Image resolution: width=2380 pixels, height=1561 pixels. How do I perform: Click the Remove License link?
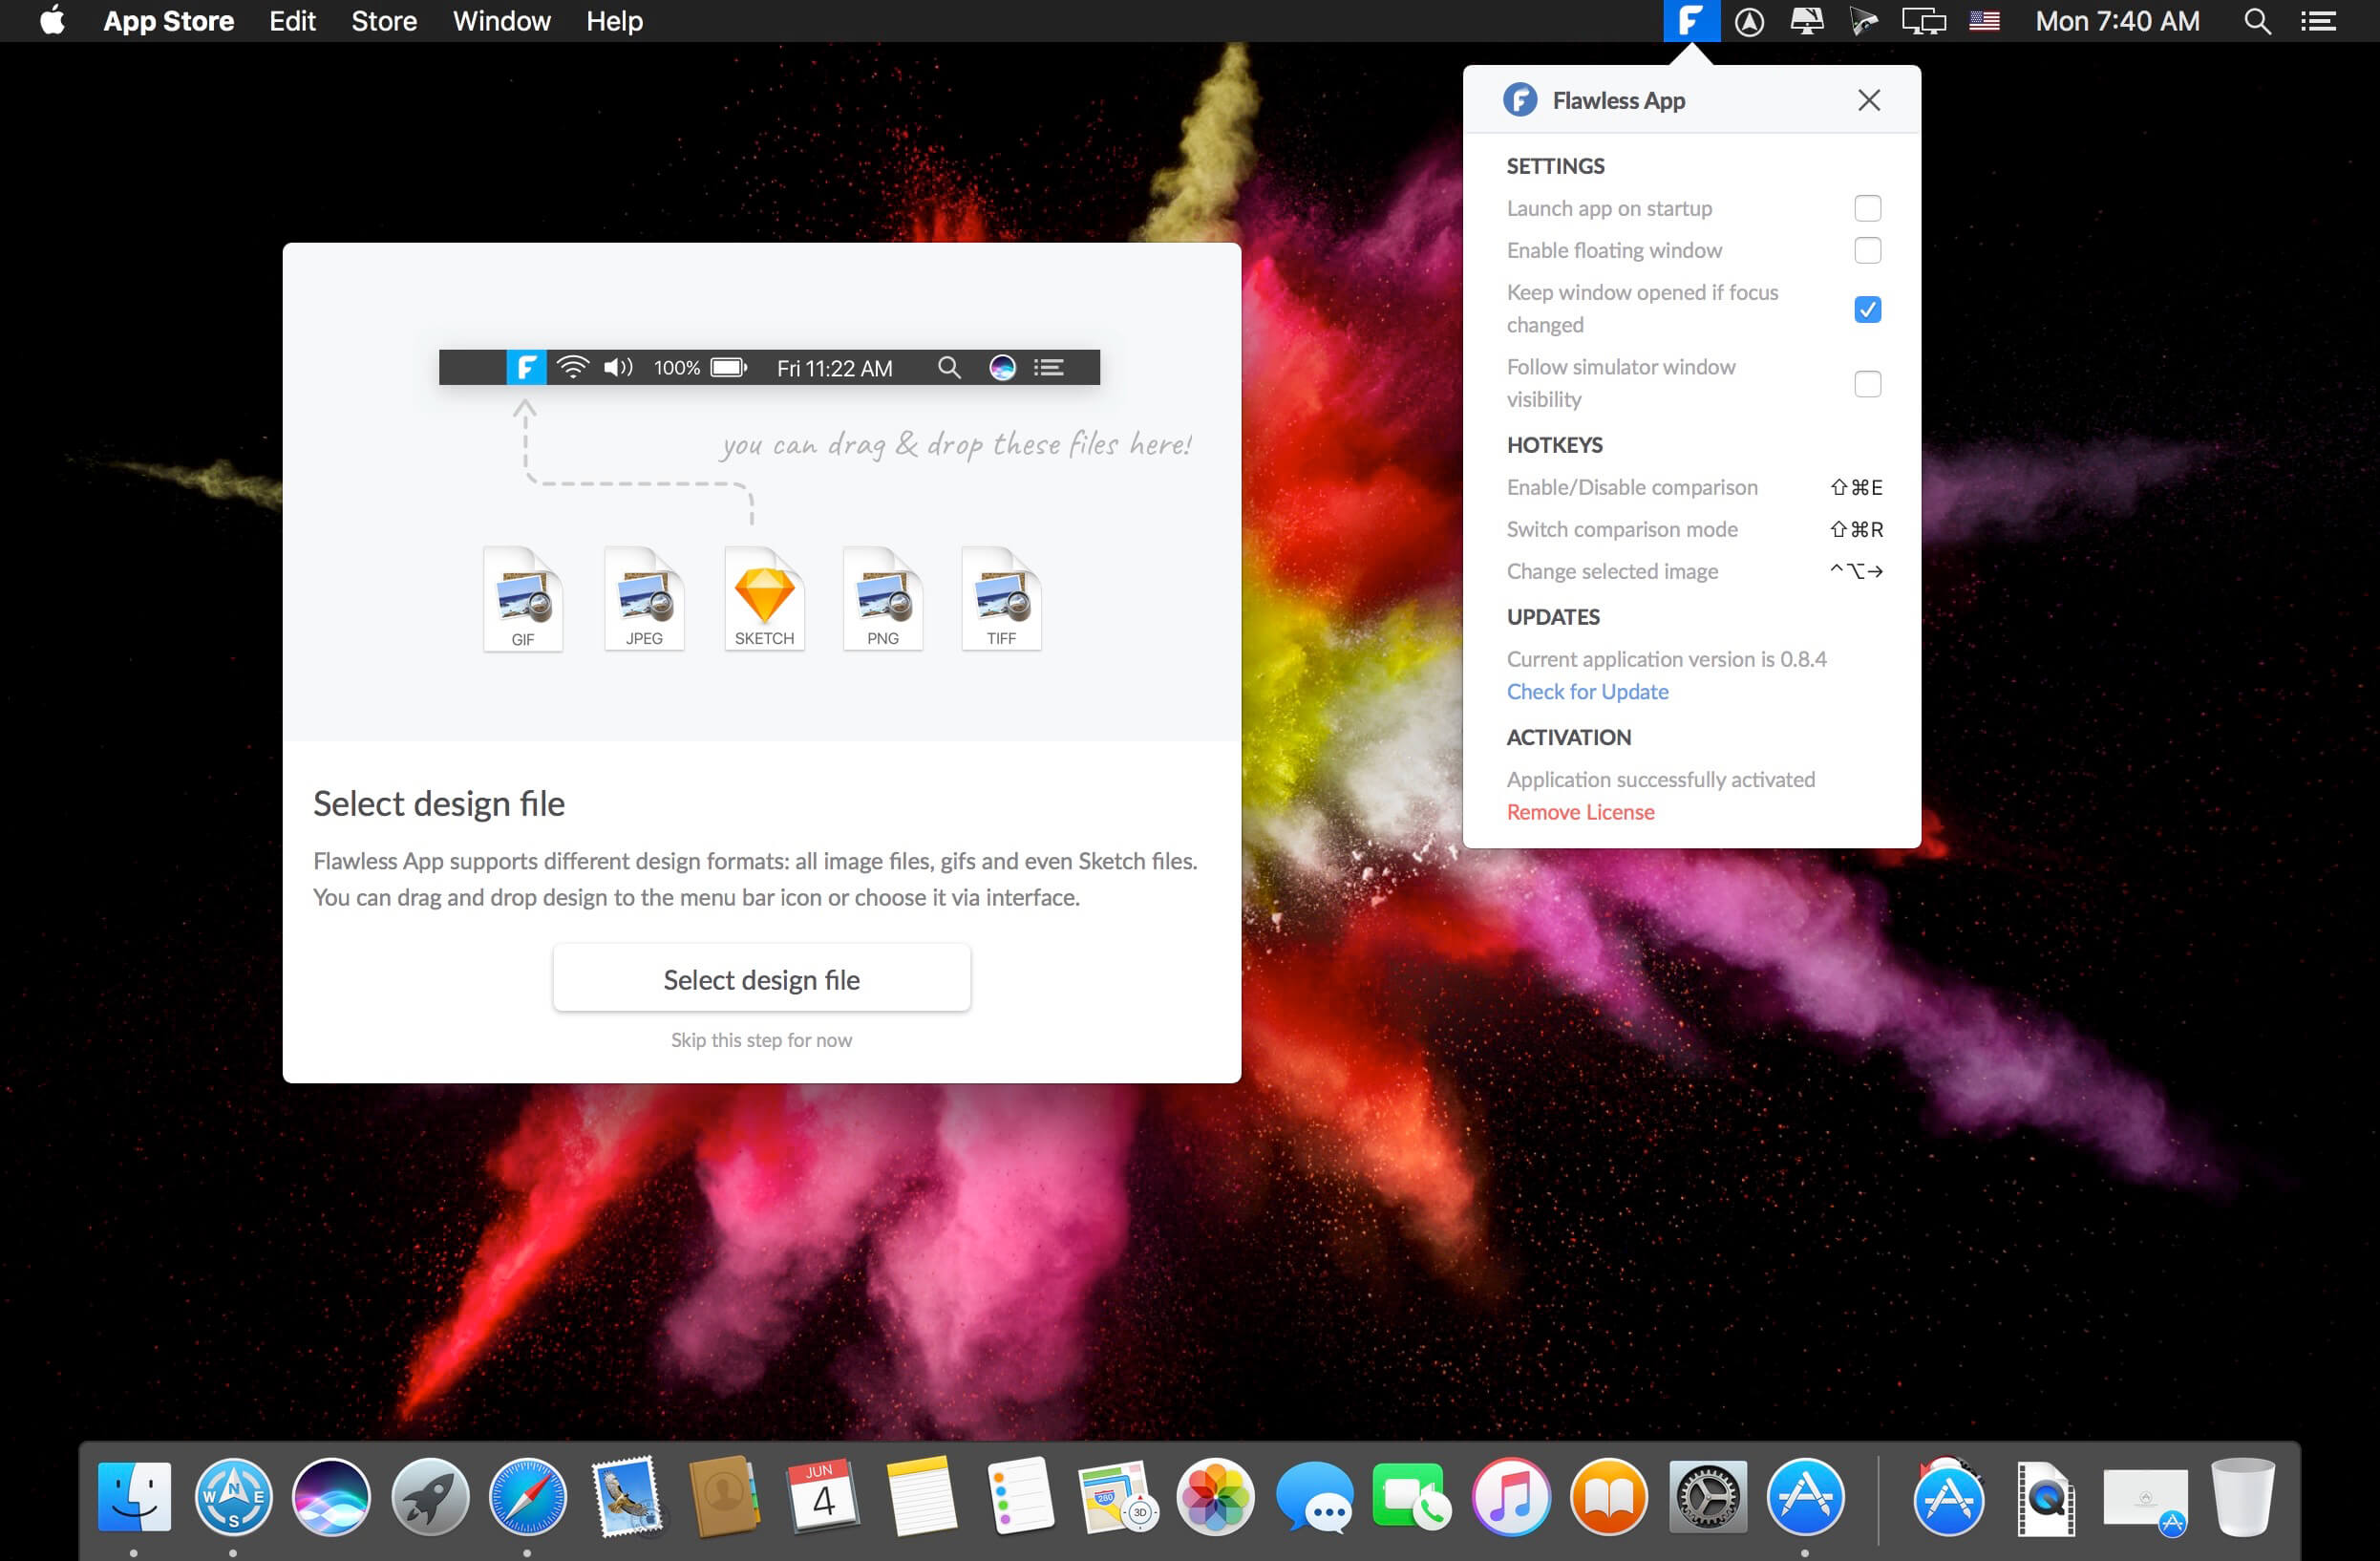[x=1580, y=812]
